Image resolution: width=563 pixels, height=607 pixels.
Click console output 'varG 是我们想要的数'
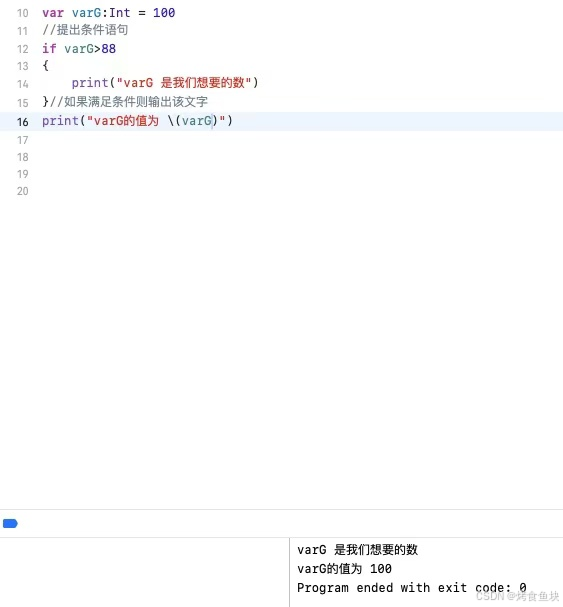(x=357, y=549)
